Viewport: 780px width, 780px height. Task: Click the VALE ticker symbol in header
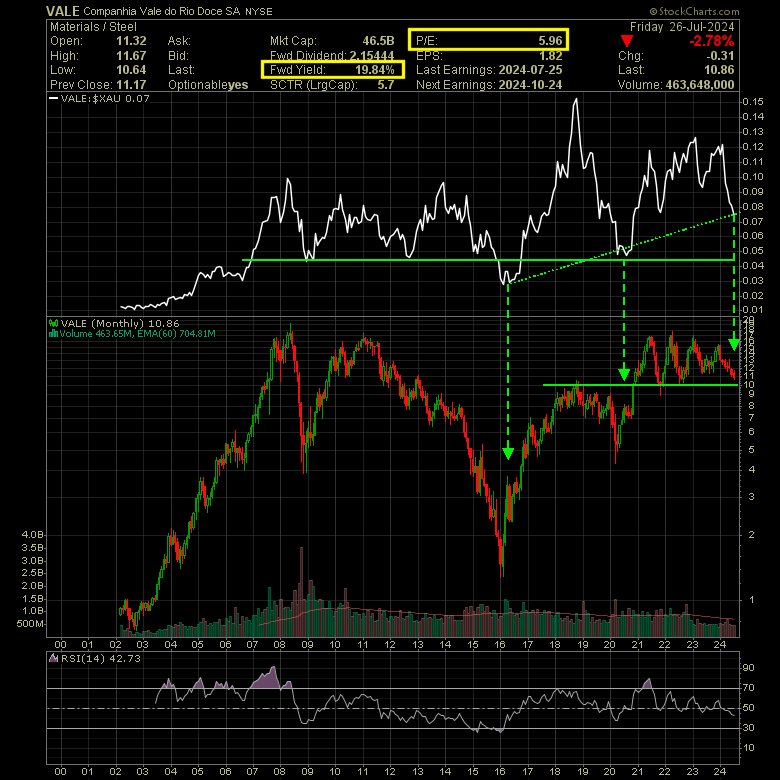click(x=63, y=11)
